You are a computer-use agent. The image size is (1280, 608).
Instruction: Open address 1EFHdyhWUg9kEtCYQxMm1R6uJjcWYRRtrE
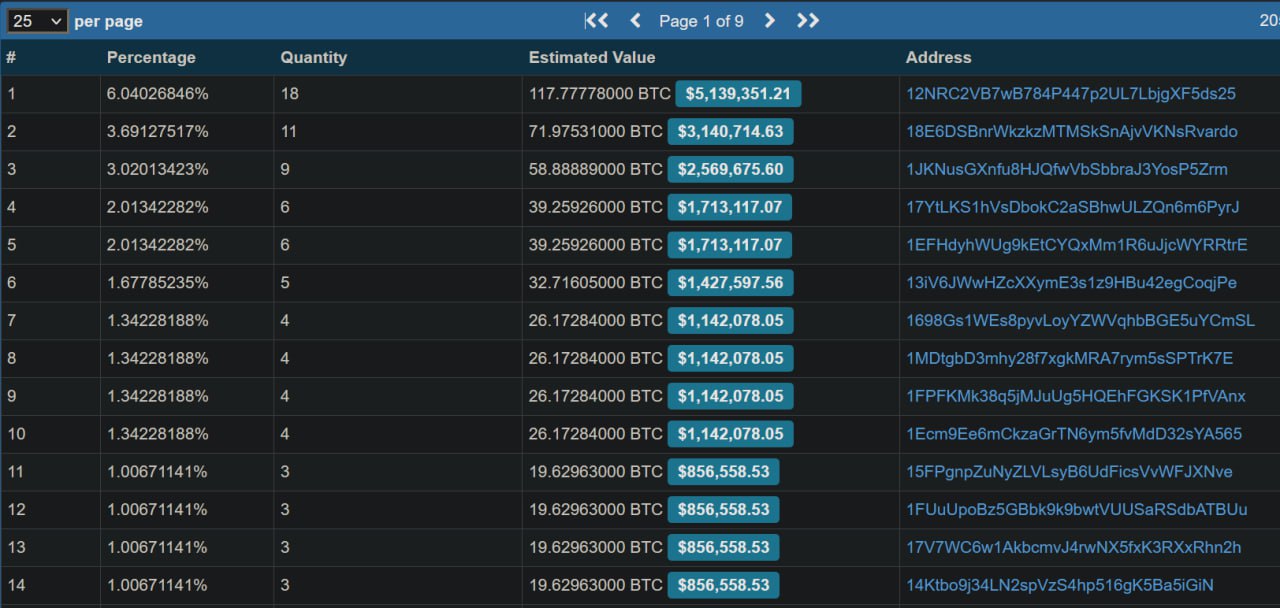(x=1077, y=245)
